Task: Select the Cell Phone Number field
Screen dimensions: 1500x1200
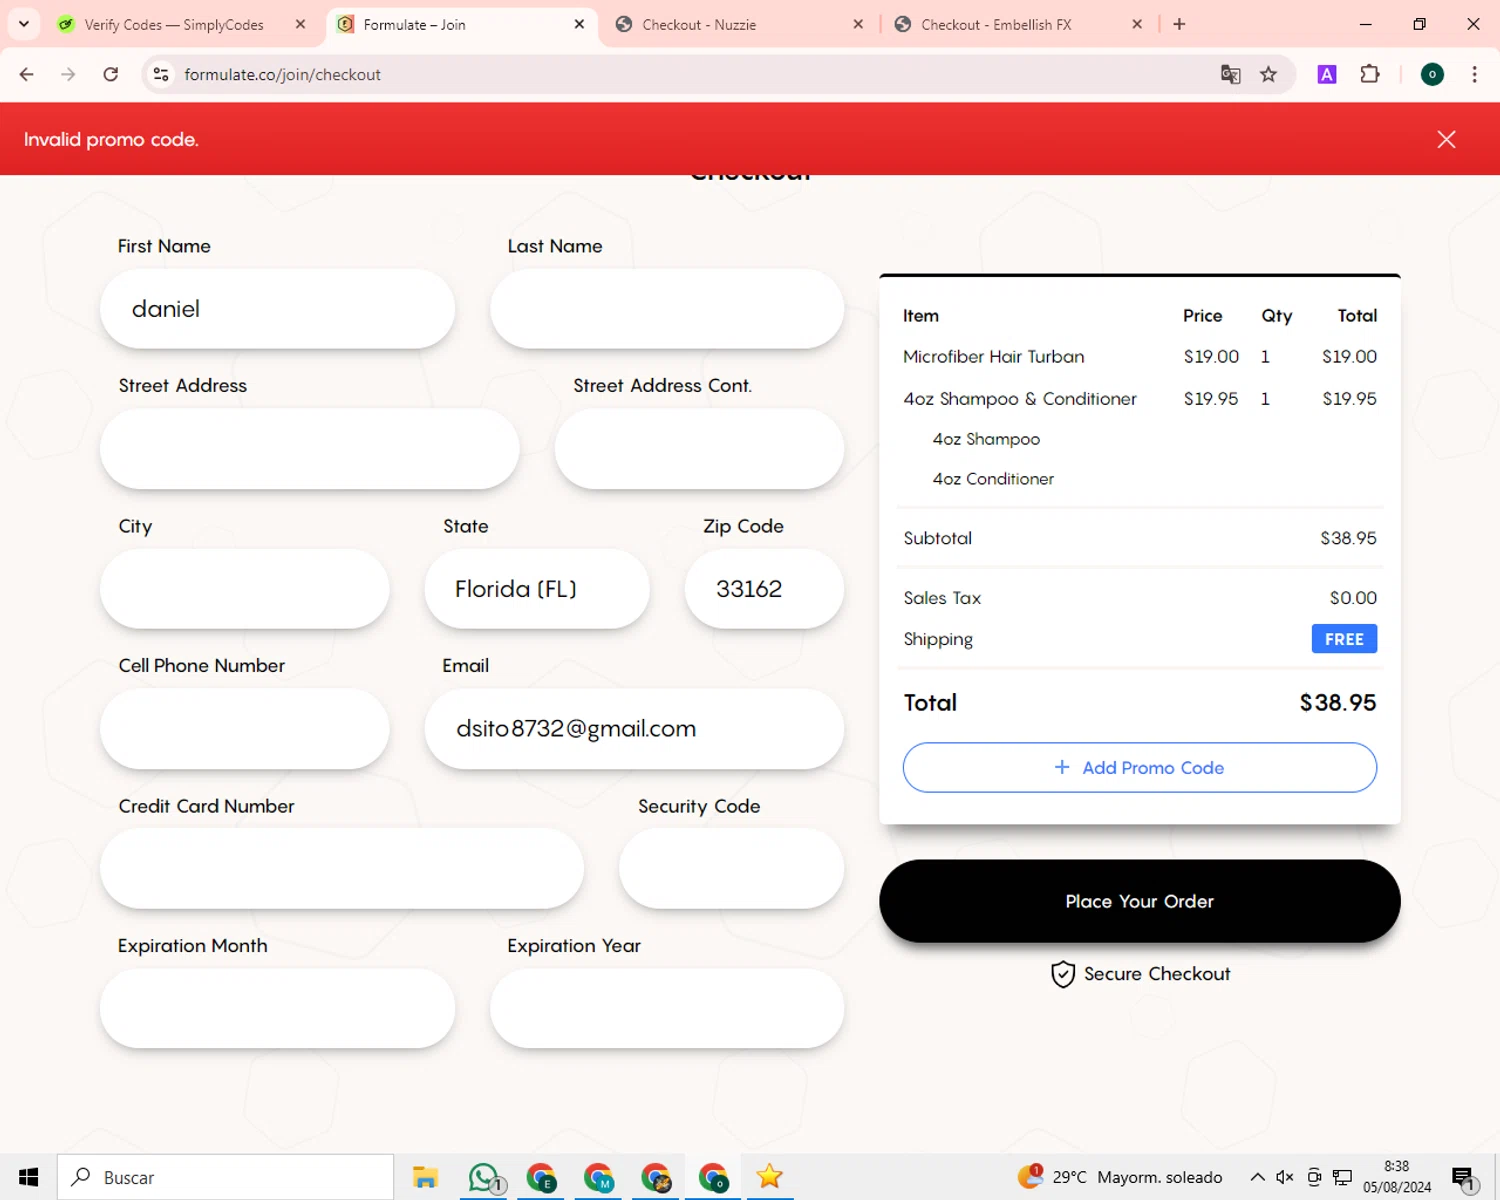Action: point(245,729)
